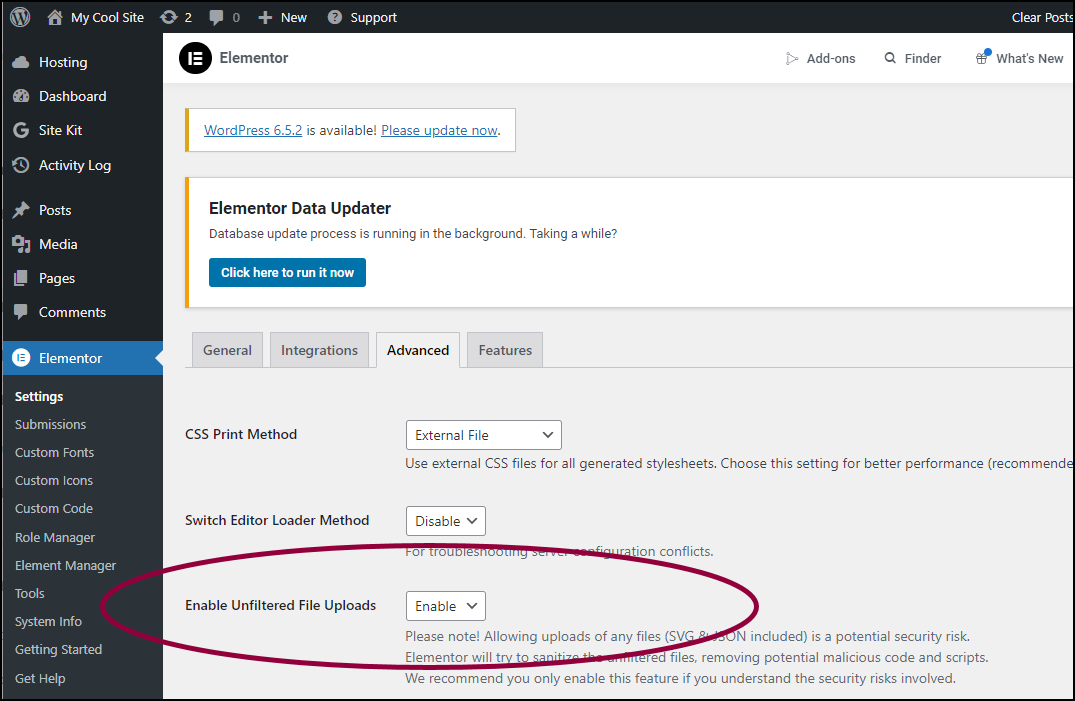Click the What's New gift icon
1075x701 pixels.
click(982, 58)
